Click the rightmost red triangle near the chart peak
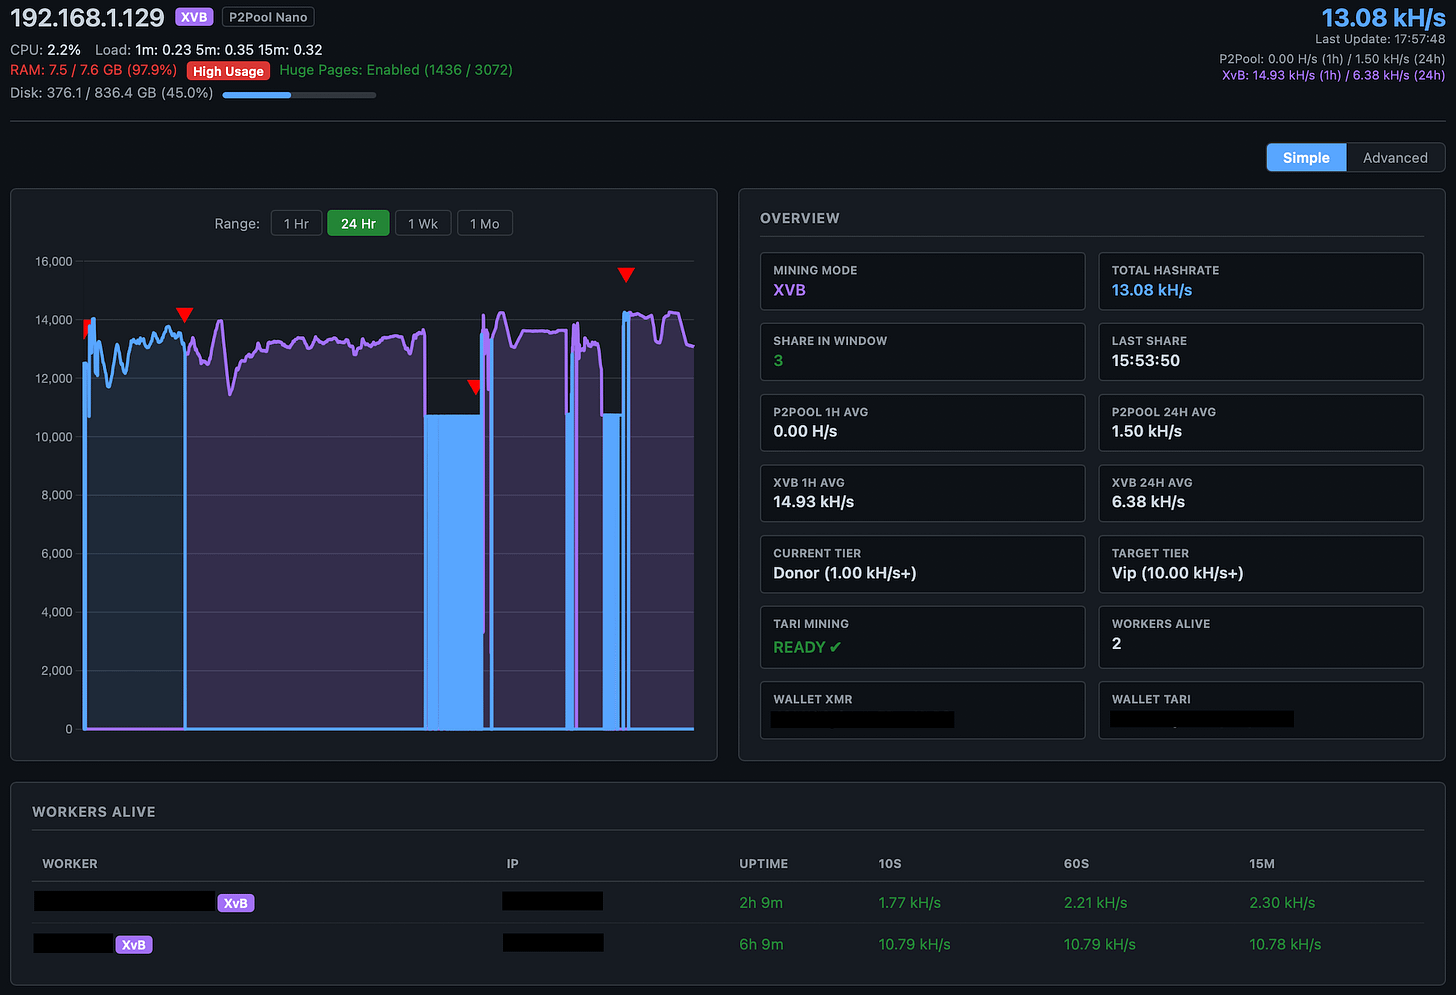The image size is (1456, 995). tap(626, 273)
